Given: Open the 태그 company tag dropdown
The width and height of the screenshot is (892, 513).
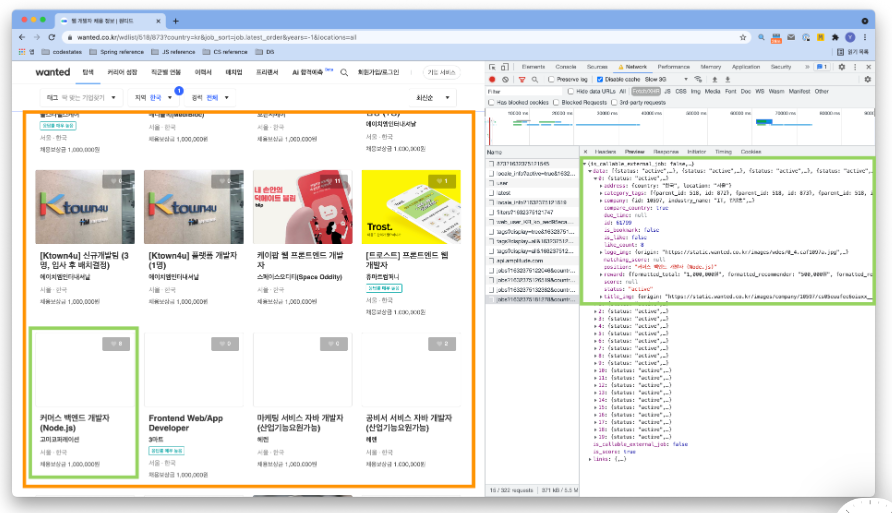Looking at the screenshot, I should tap(80, 98).
